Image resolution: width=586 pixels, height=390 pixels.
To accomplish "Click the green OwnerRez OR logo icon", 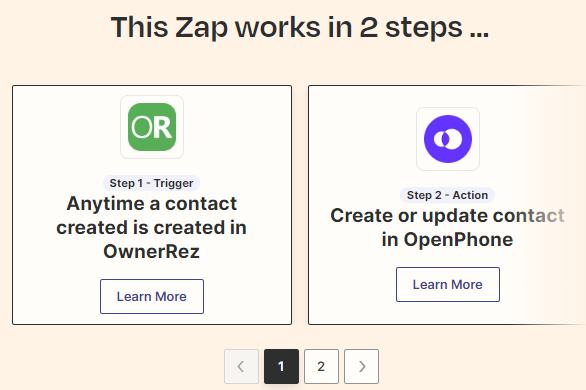I will pos(152,127).
